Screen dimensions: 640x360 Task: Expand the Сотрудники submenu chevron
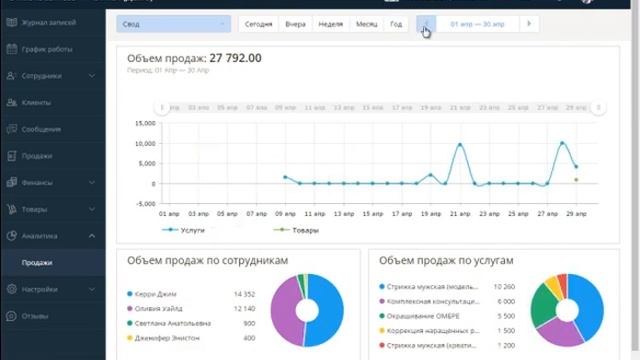point(92,76)
